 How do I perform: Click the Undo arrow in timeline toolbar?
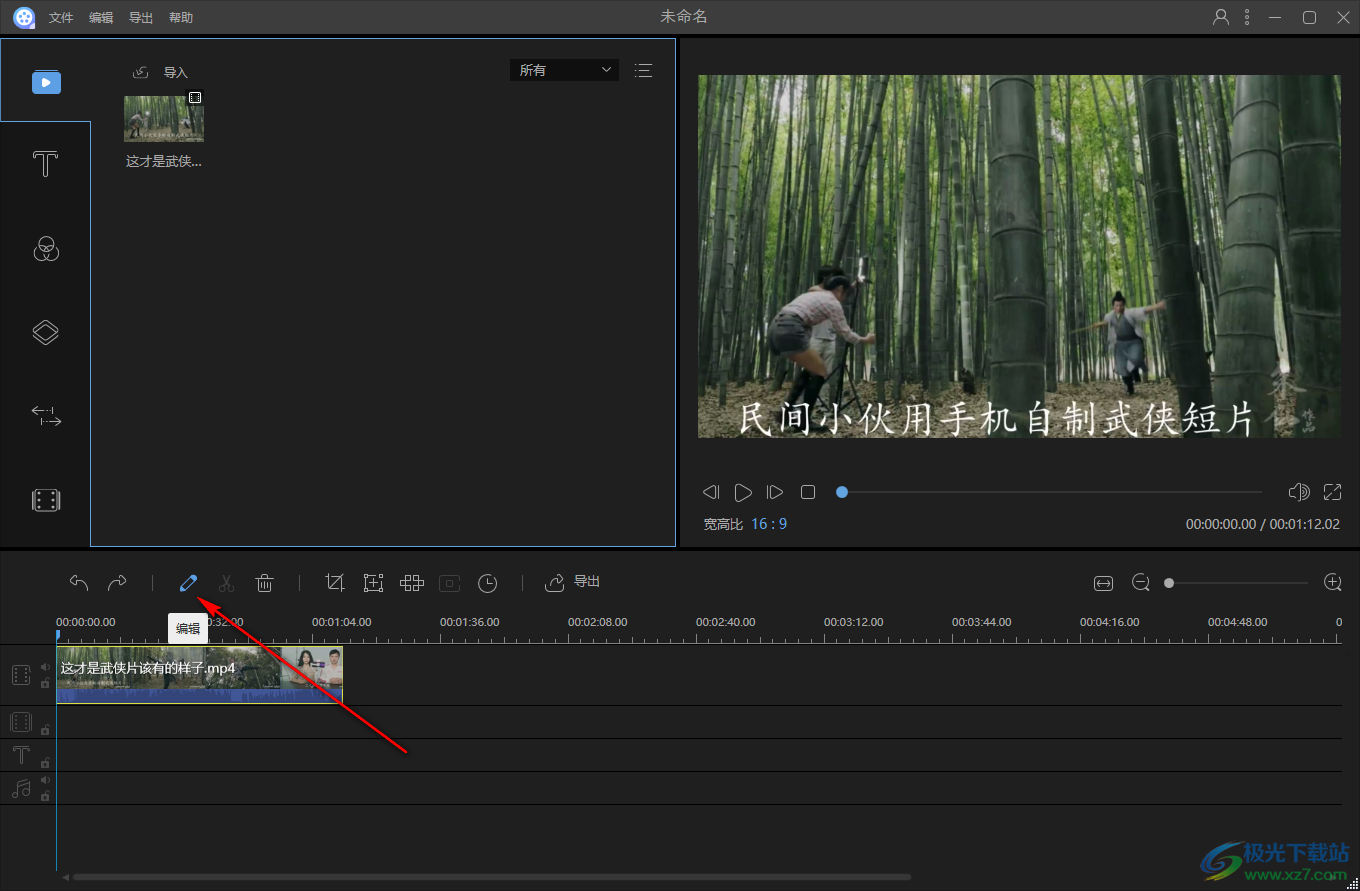click(79, 582)
